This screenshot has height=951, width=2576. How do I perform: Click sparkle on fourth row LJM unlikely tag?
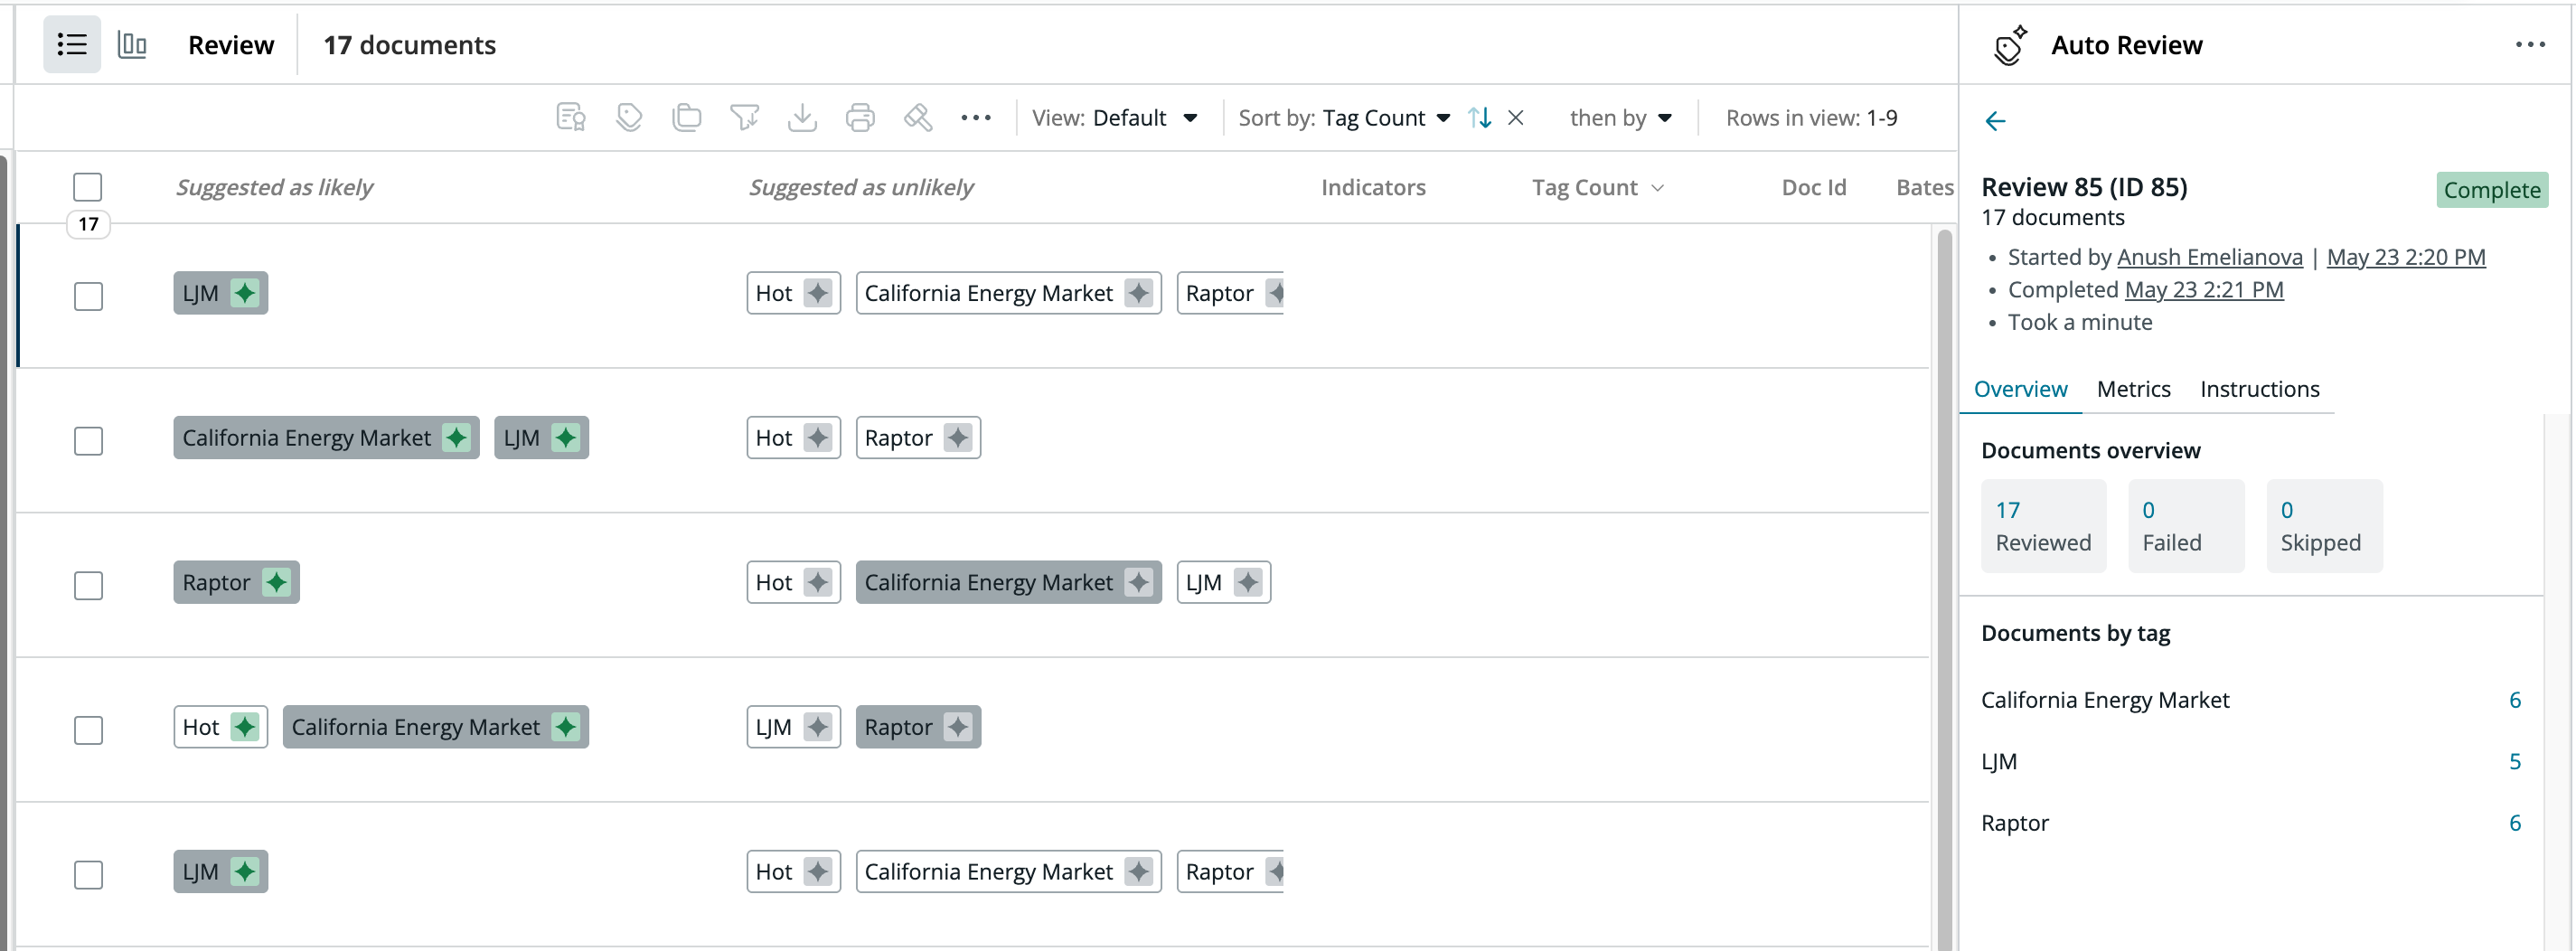[818, 727]
